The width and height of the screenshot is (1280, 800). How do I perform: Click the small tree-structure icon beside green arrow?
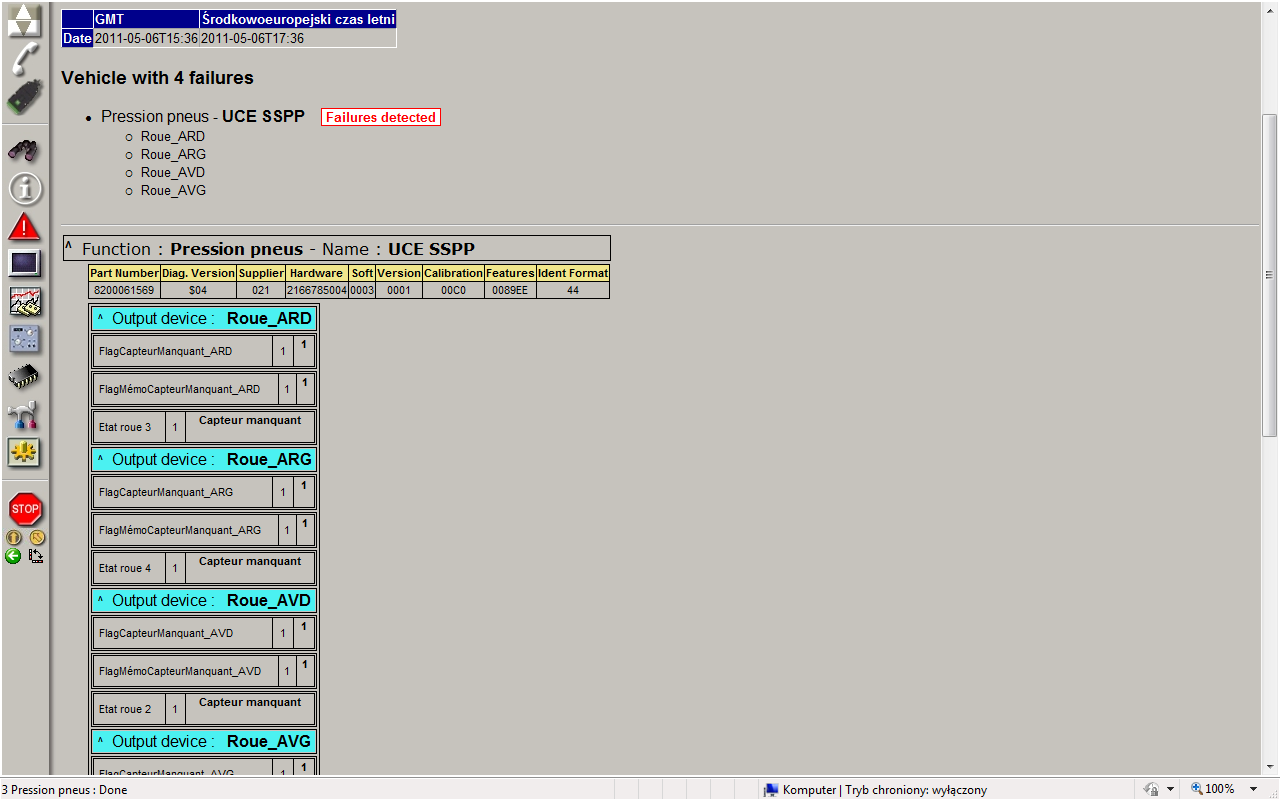coord(36,556)
